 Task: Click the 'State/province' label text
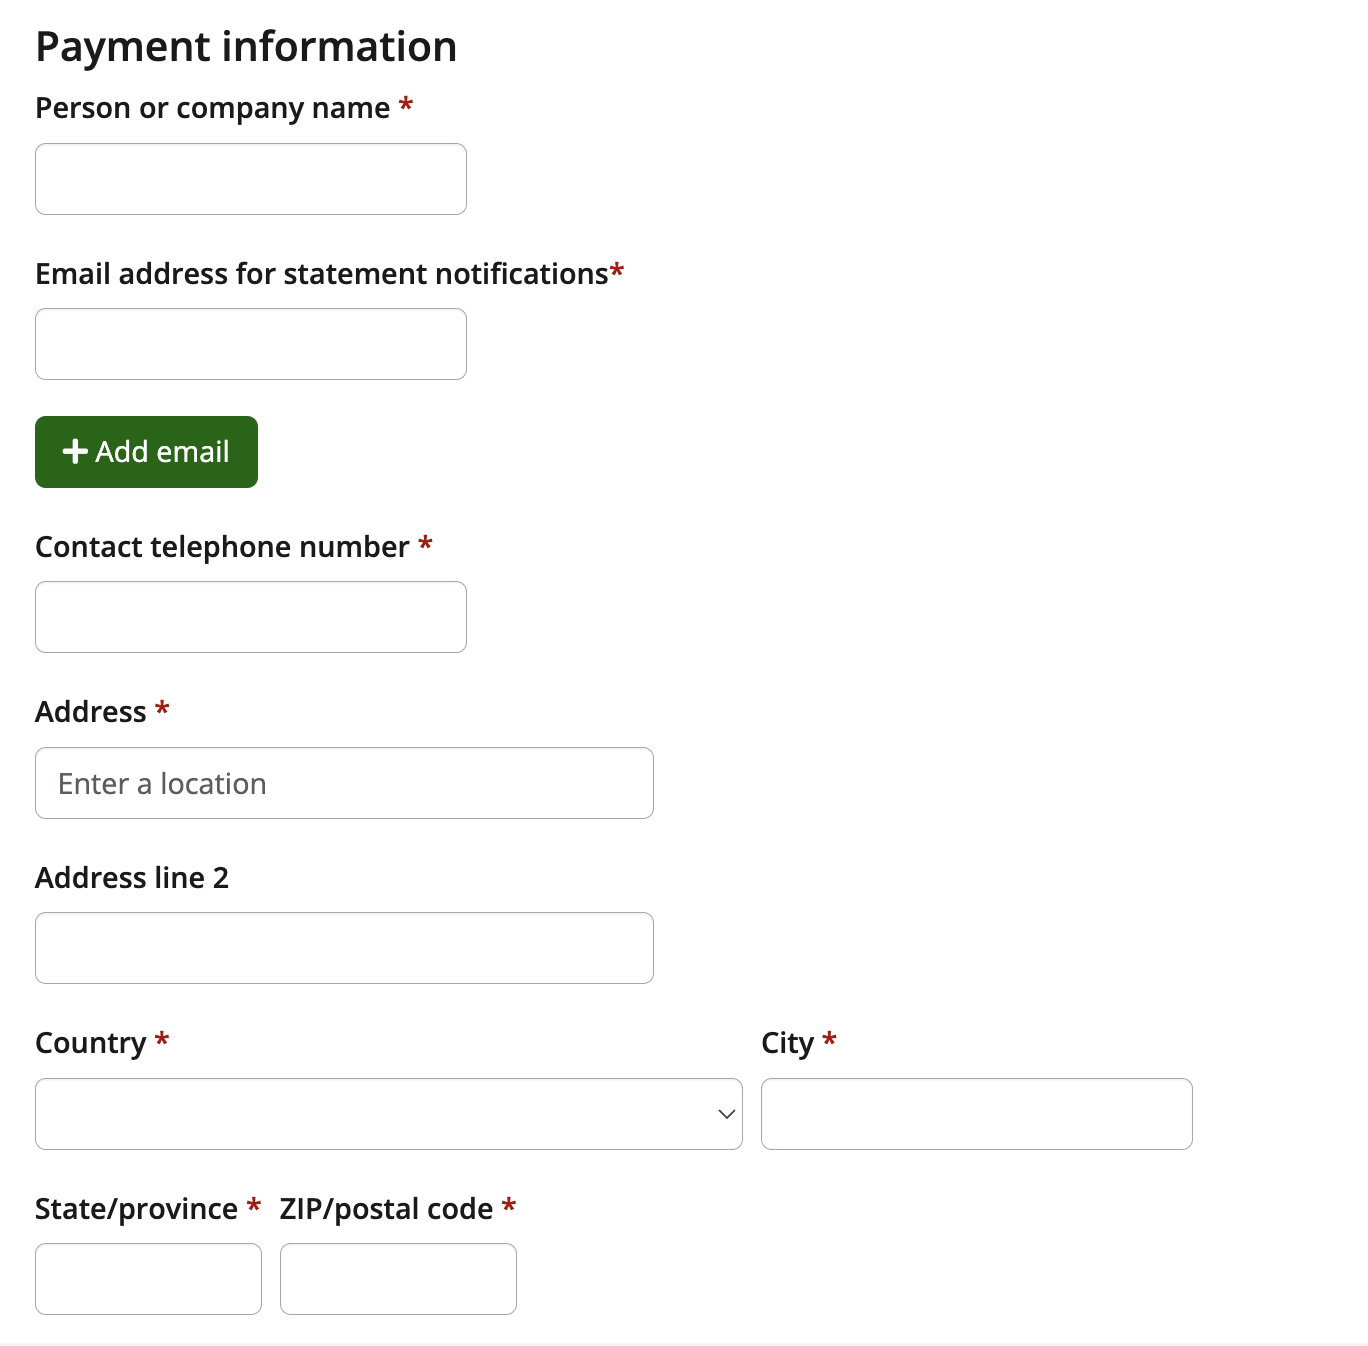[x=136, y=1209]
